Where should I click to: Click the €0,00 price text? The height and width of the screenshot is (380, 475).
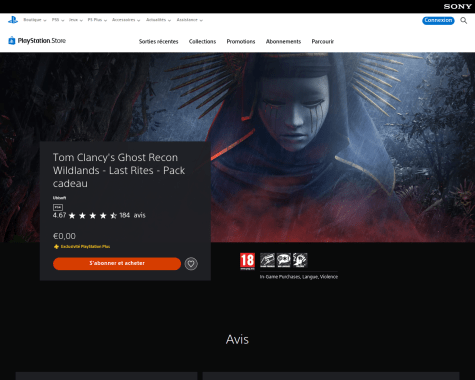(x=64, y=236)
